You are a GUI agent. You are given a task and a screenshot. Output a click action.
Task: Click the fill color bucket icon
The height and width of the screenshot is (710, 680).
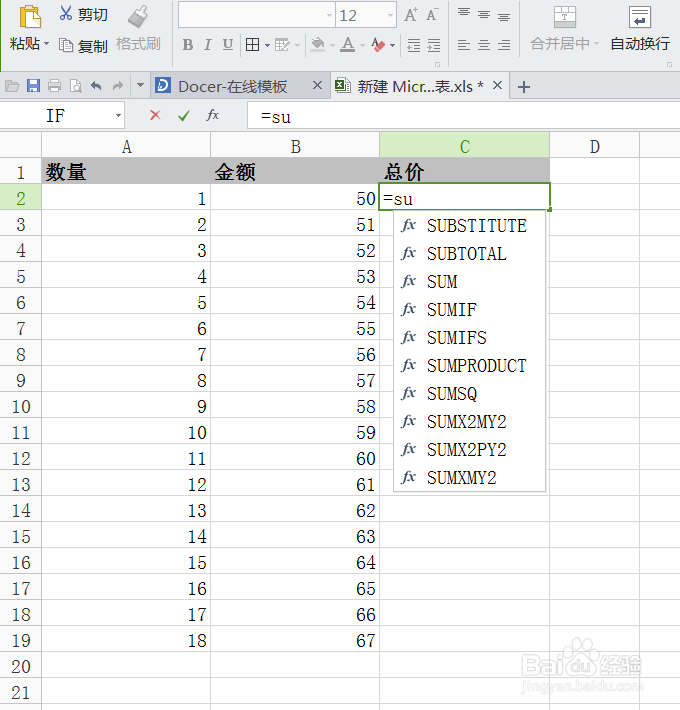coord(318,44)
